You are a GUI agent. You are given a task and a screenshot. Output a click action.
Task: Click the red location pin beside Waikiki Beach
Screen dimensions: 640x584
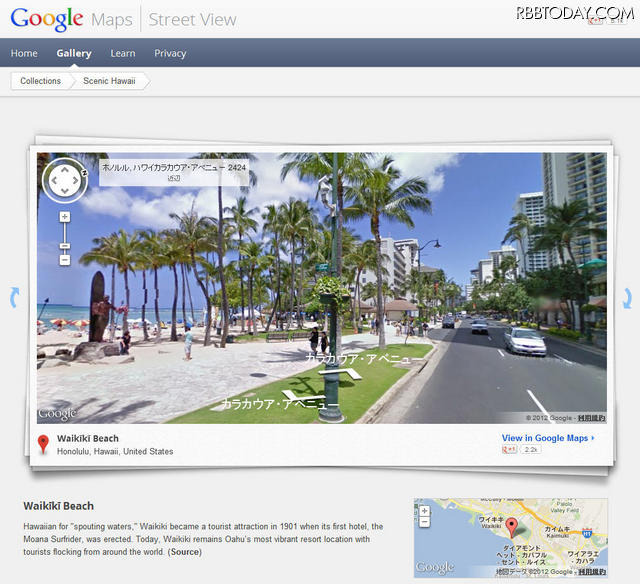click(43, 444)
